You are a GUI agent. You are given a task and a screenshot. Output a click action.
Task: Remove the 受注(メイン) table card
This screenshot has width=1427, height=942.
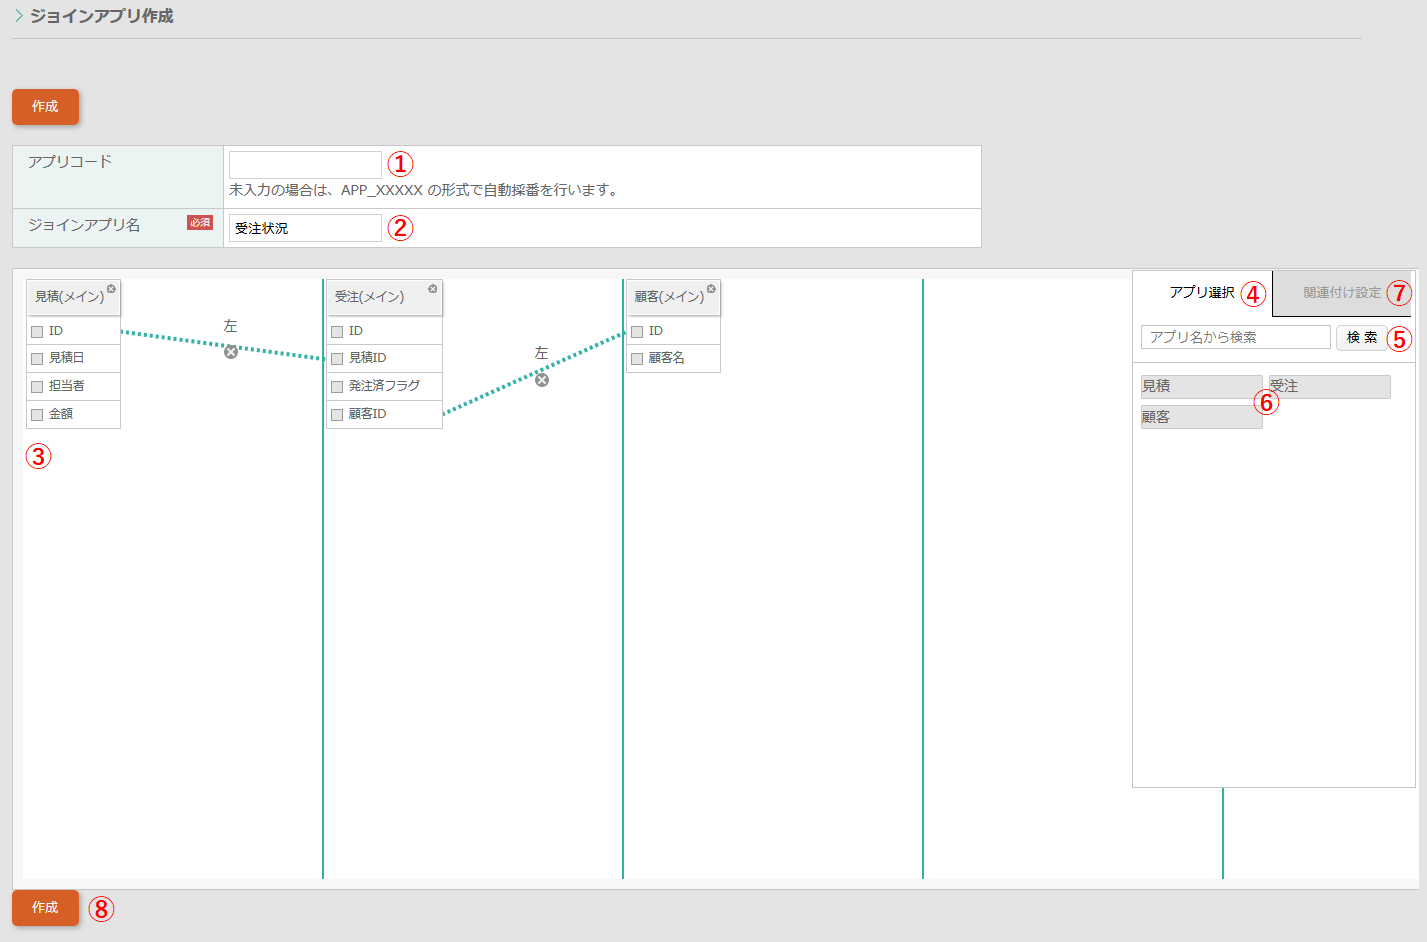[x=433, y=289]
